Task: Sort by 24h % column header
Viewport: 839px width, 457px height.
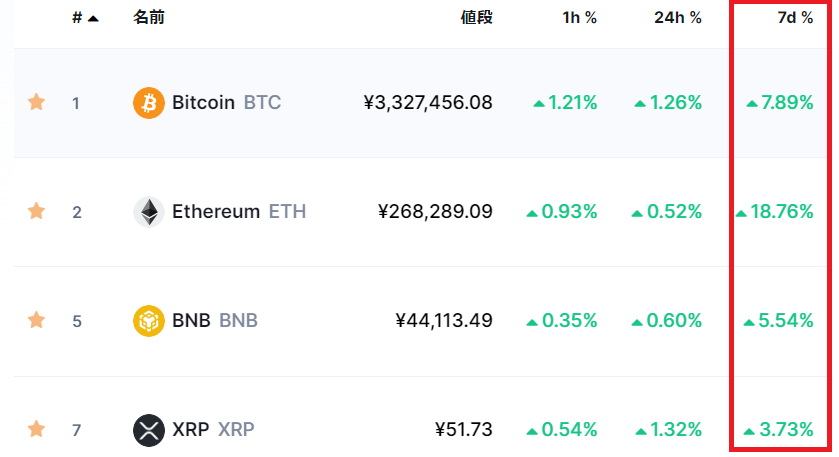Action: tap(678, 18)
